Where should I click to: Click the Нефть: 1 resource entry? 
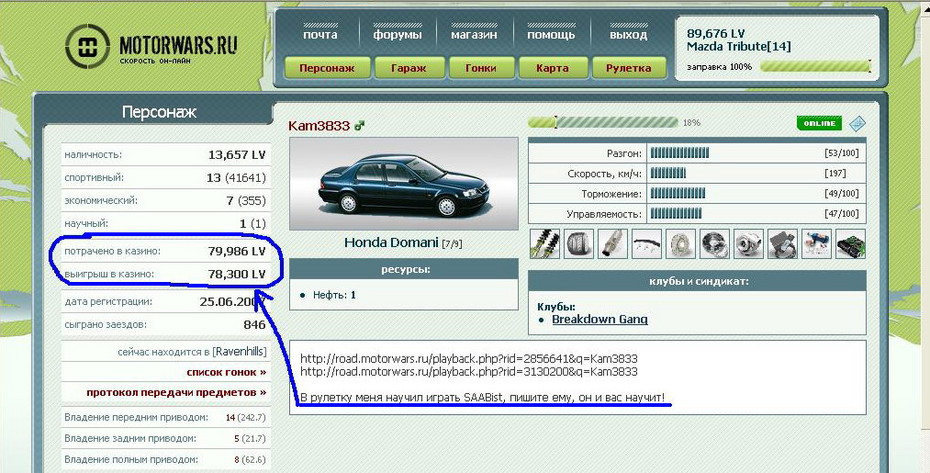click(x=335, y=294)
